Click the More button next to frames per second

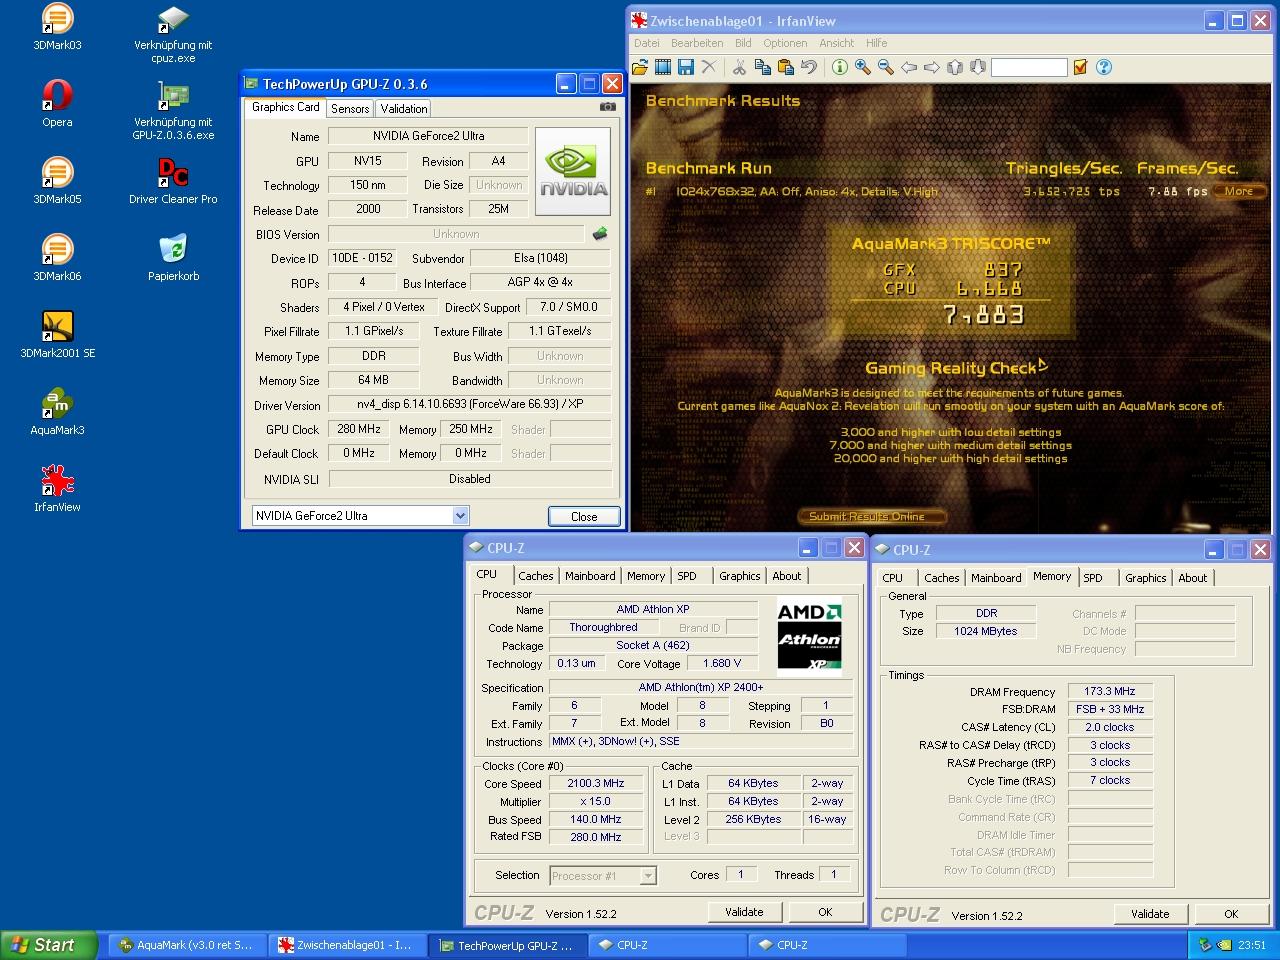point(1238,191)
